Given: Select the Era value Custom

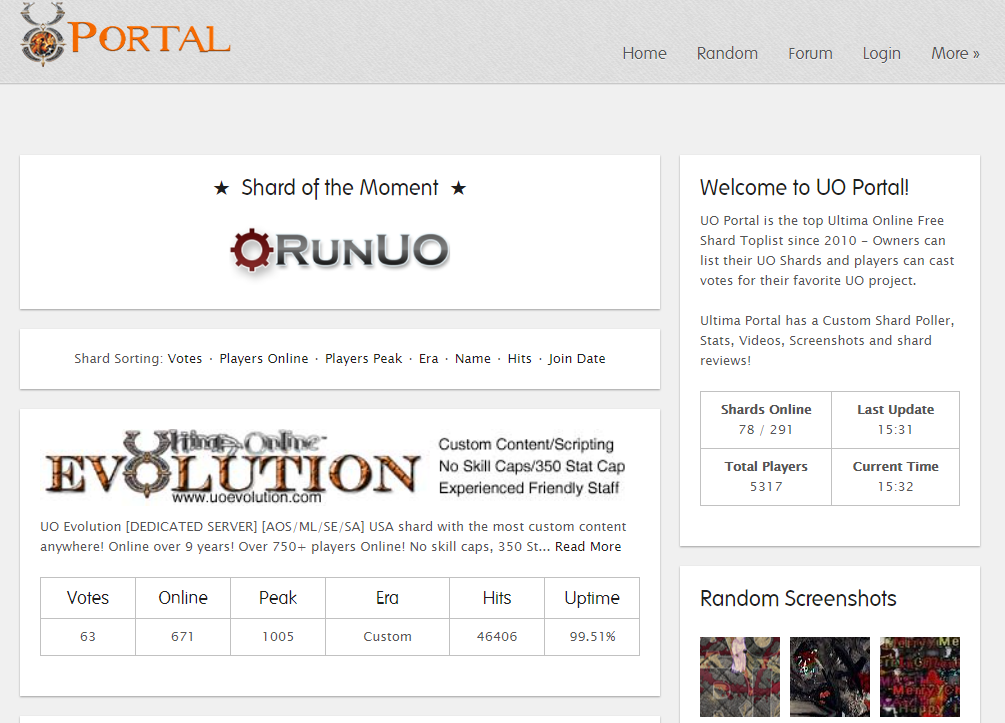Looking at the screenshot, I should (x=387, y=636).
